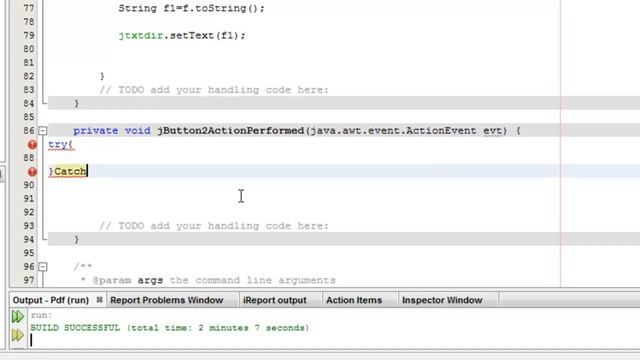Click line number 86 in the gutter

[x=29, y=131]
